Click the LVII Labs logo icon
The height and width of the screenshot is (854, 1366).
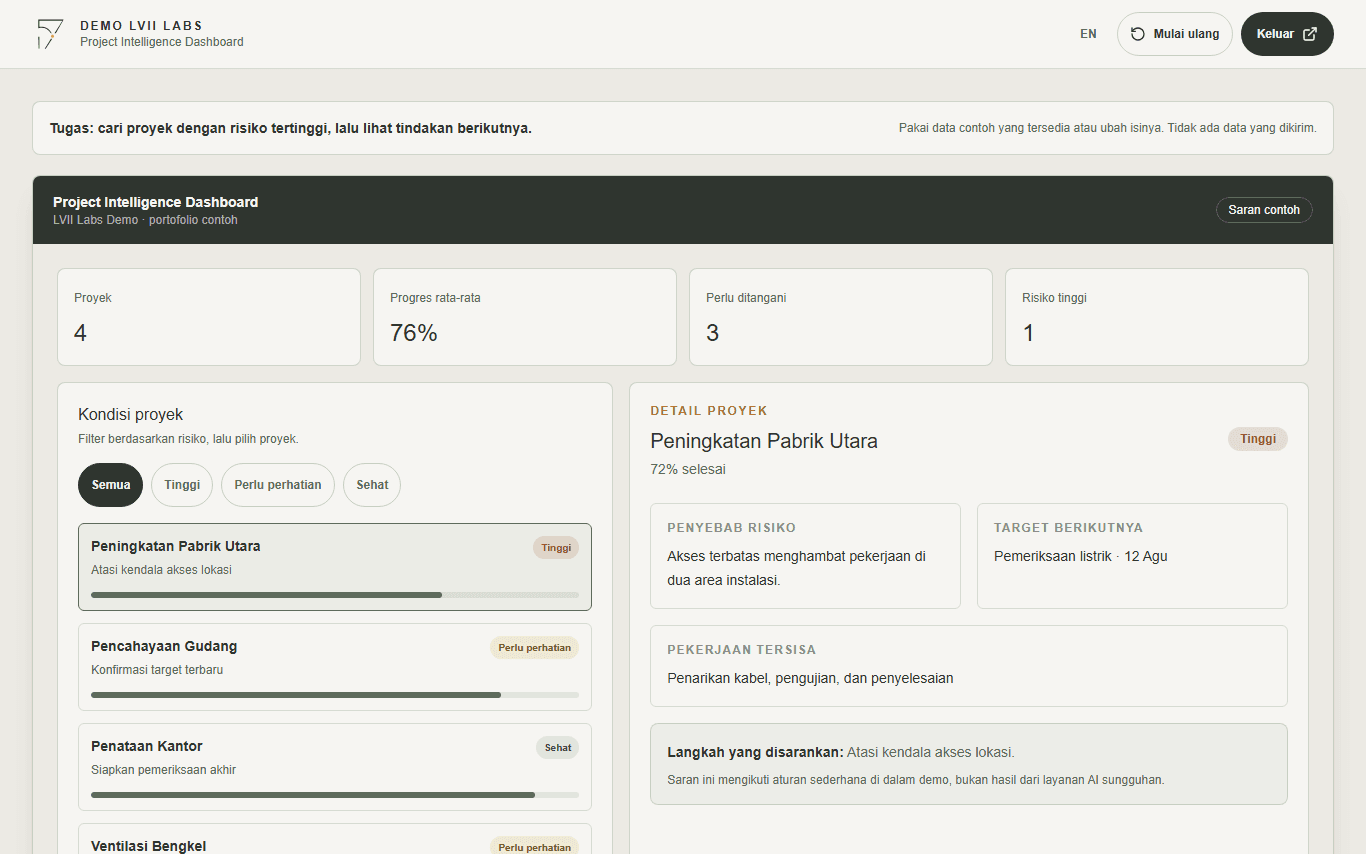(x=50, y=34)
